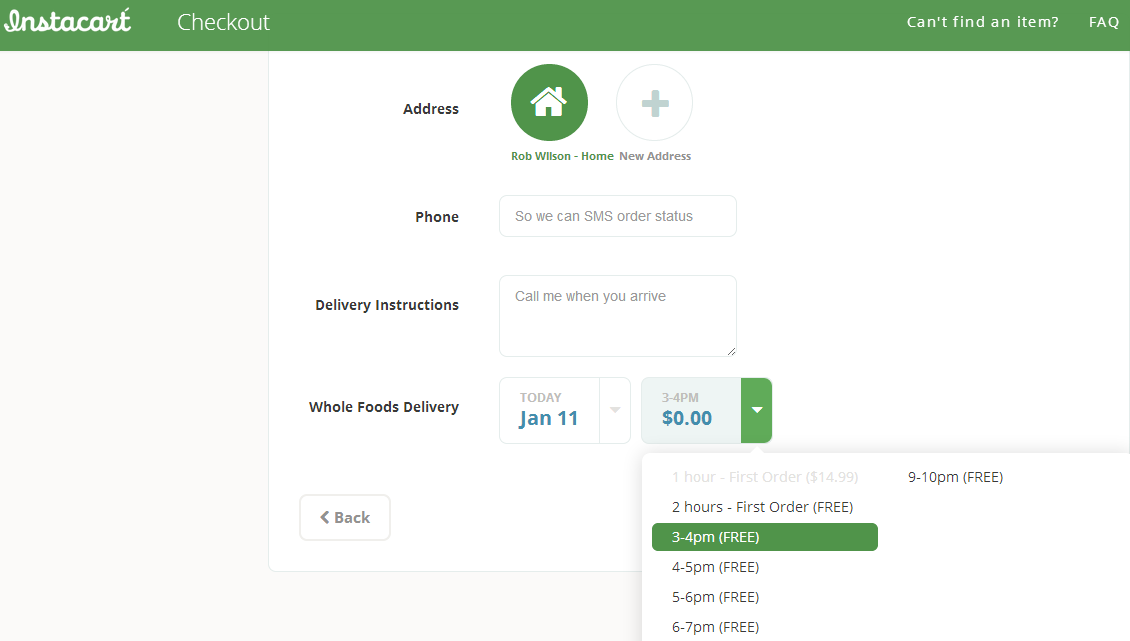Choose 2 hours - First Order (FREE)
1130x641 pixels.
pos(762,507)
